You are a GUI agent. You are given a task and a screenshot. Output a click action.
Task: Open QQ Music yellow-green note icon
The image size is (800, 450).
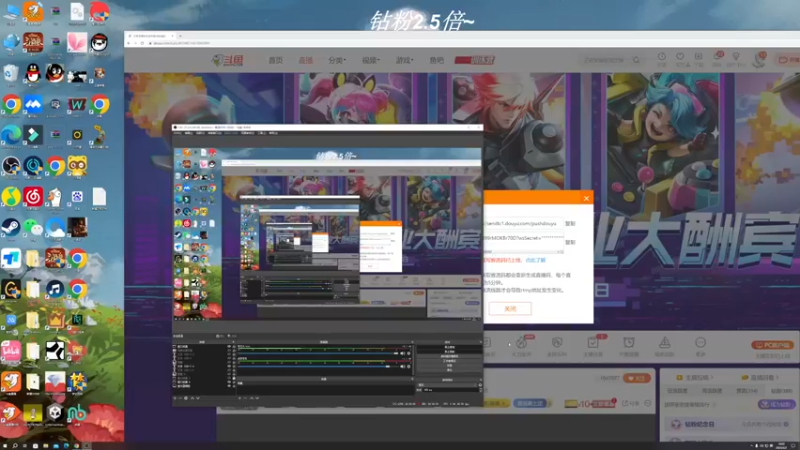pyautogui.click(x=11, y=197)
